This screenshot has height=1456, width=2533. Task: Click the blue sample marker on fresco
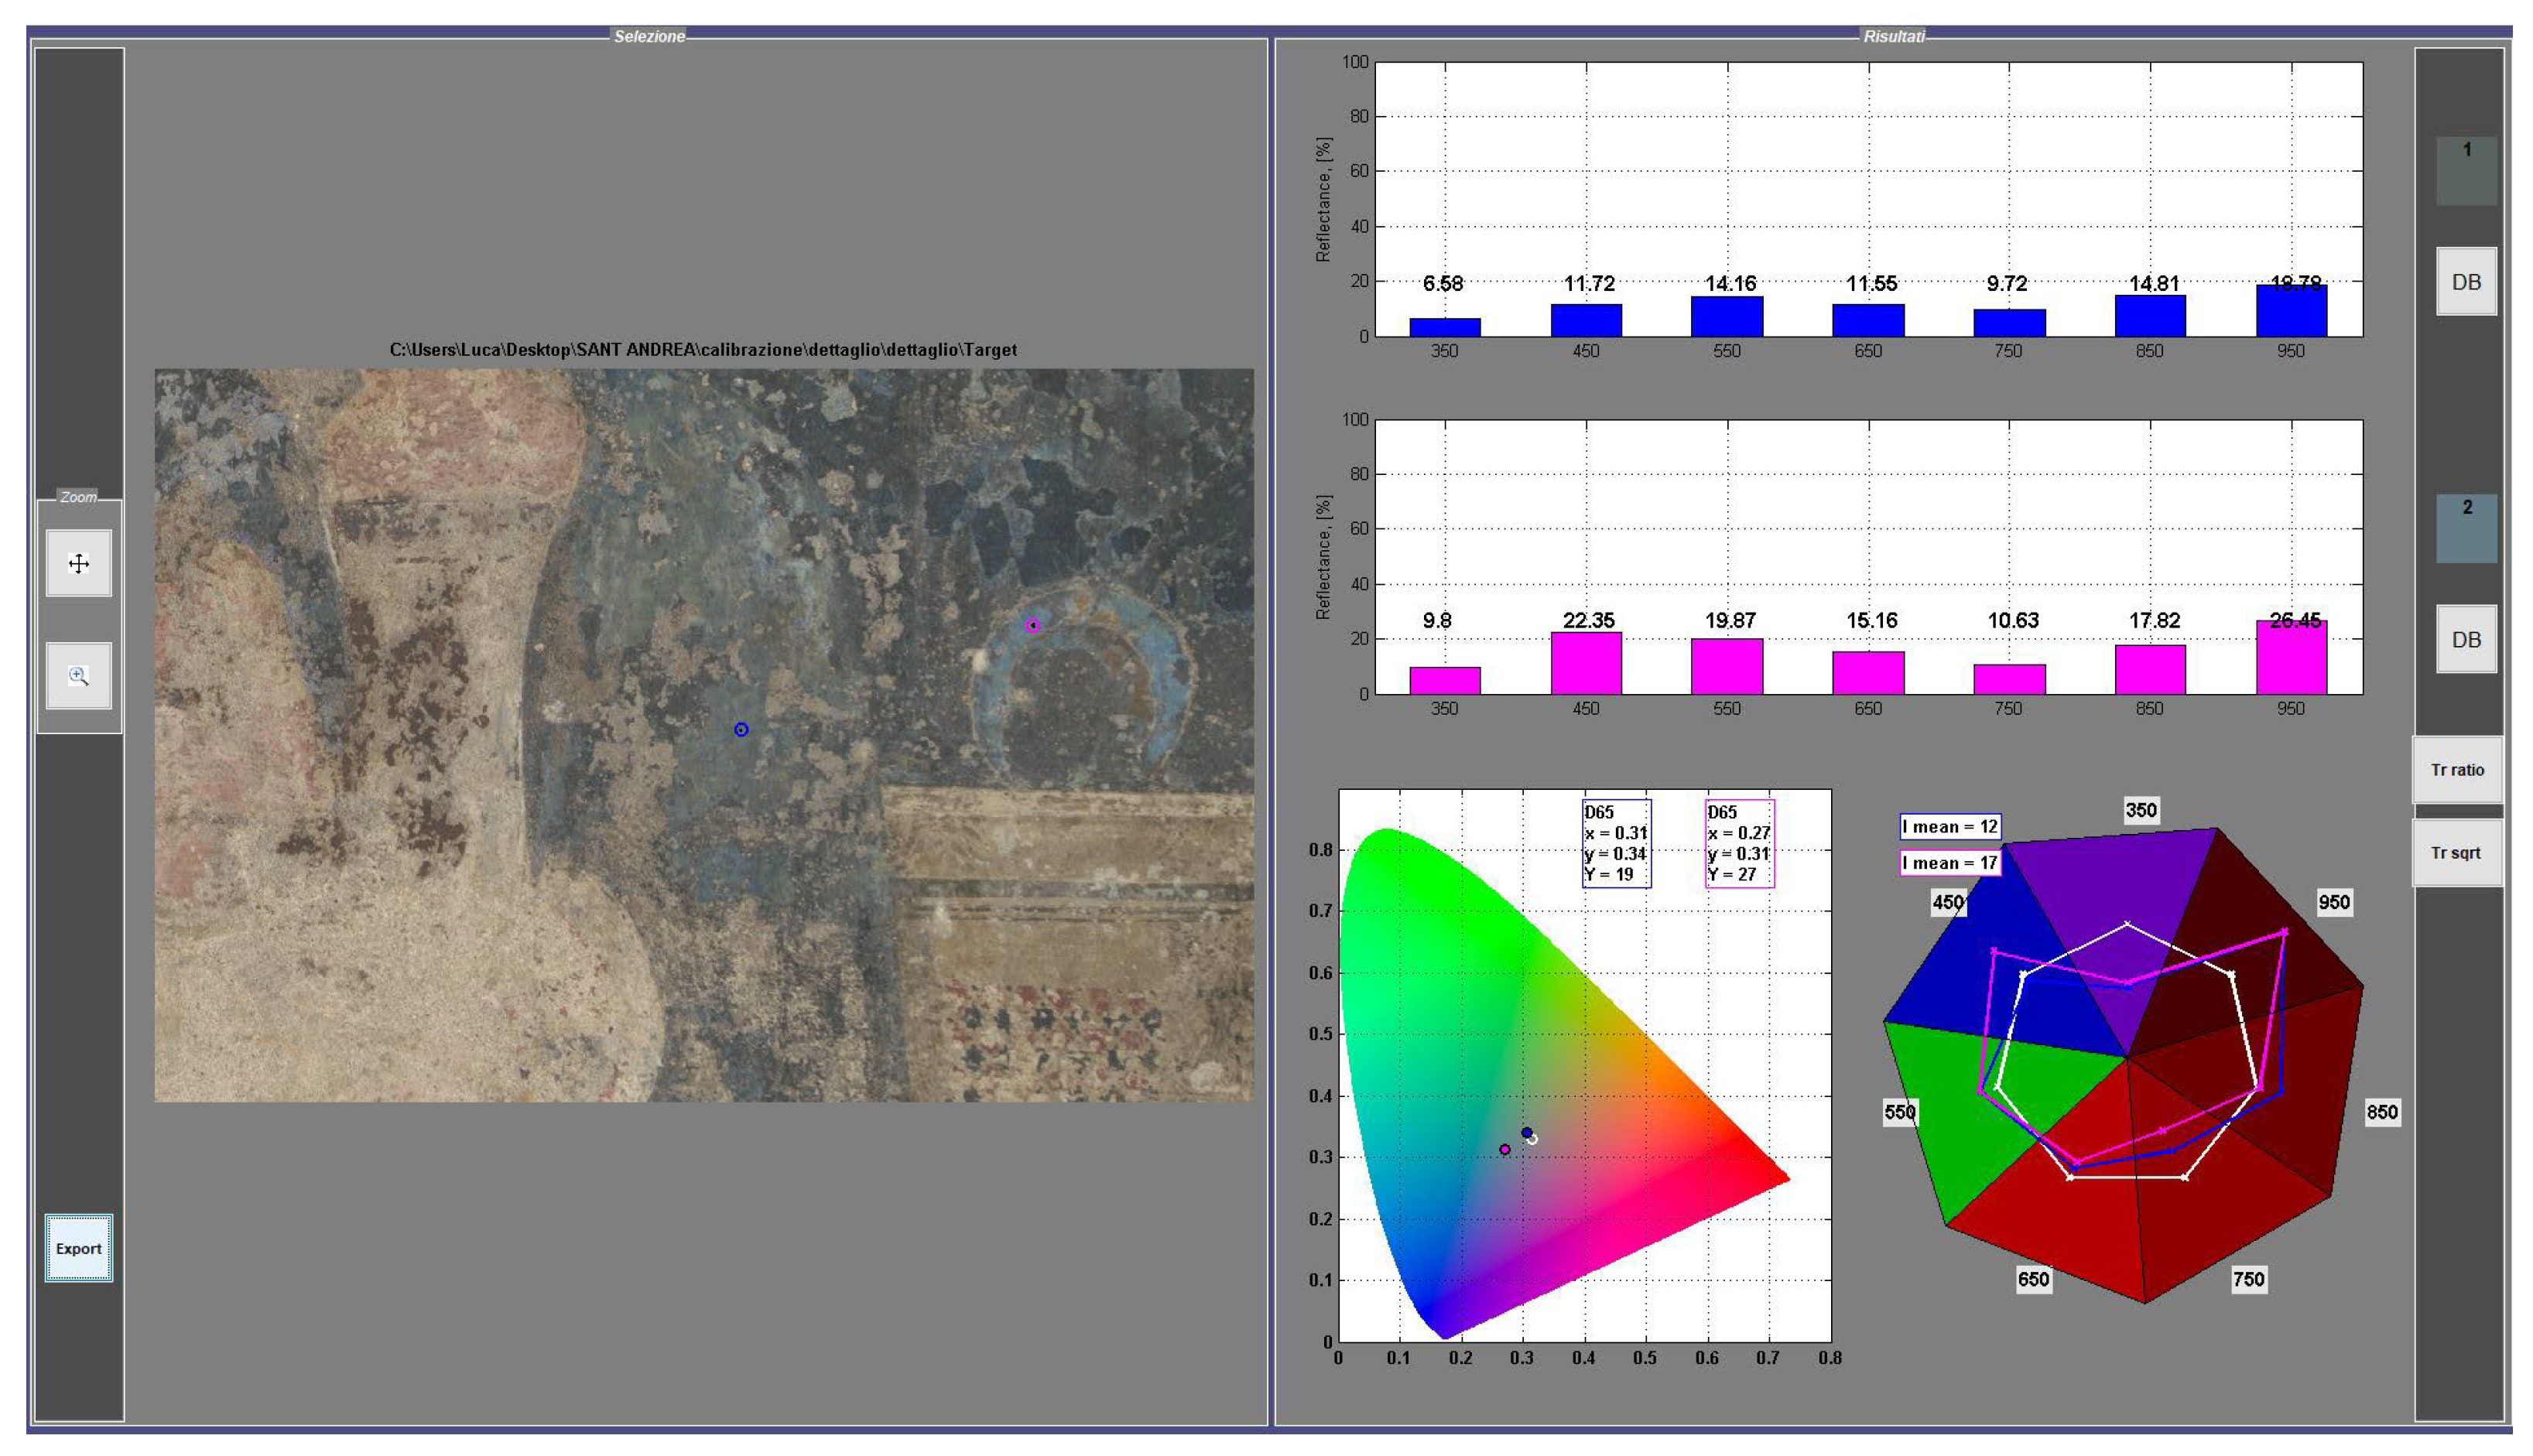[741, 730]
